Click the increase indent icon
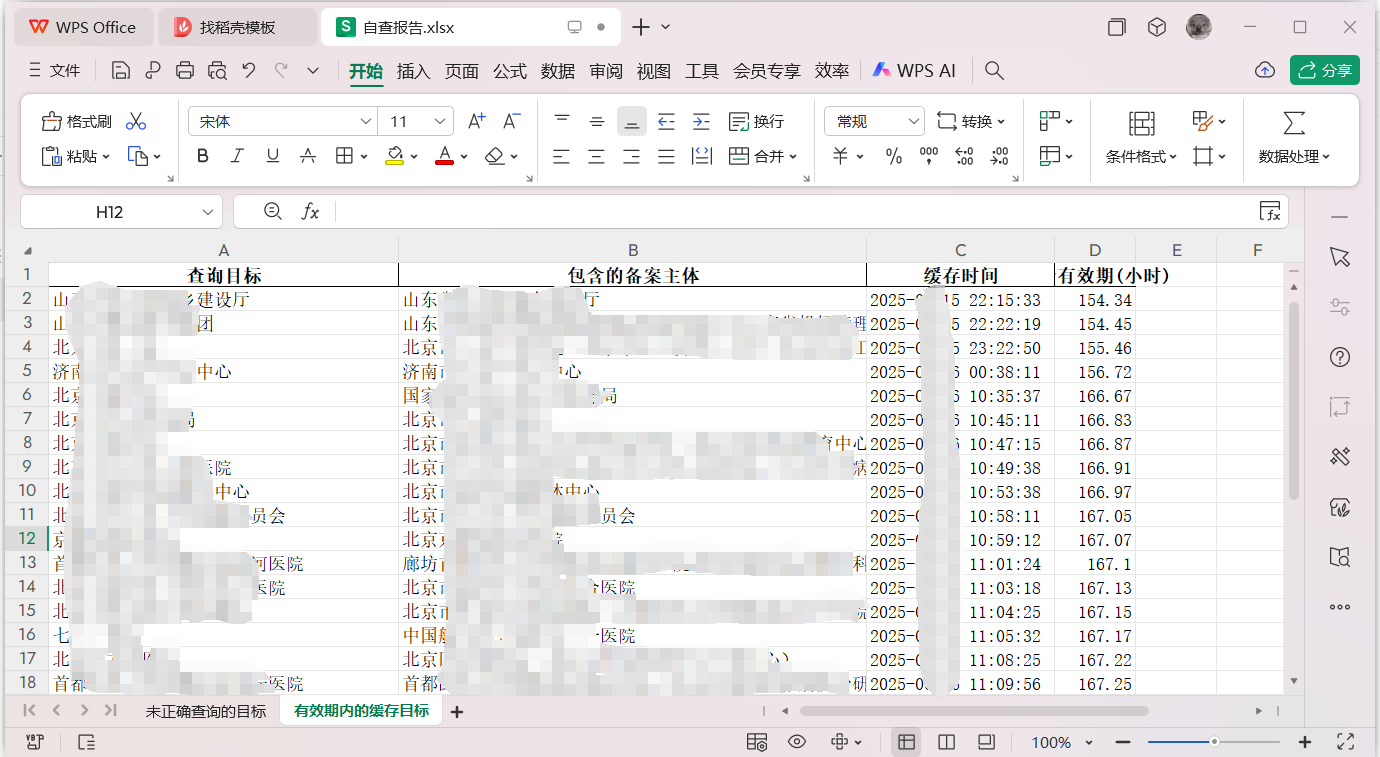The image size is (1380, 757). click(701, 121)
